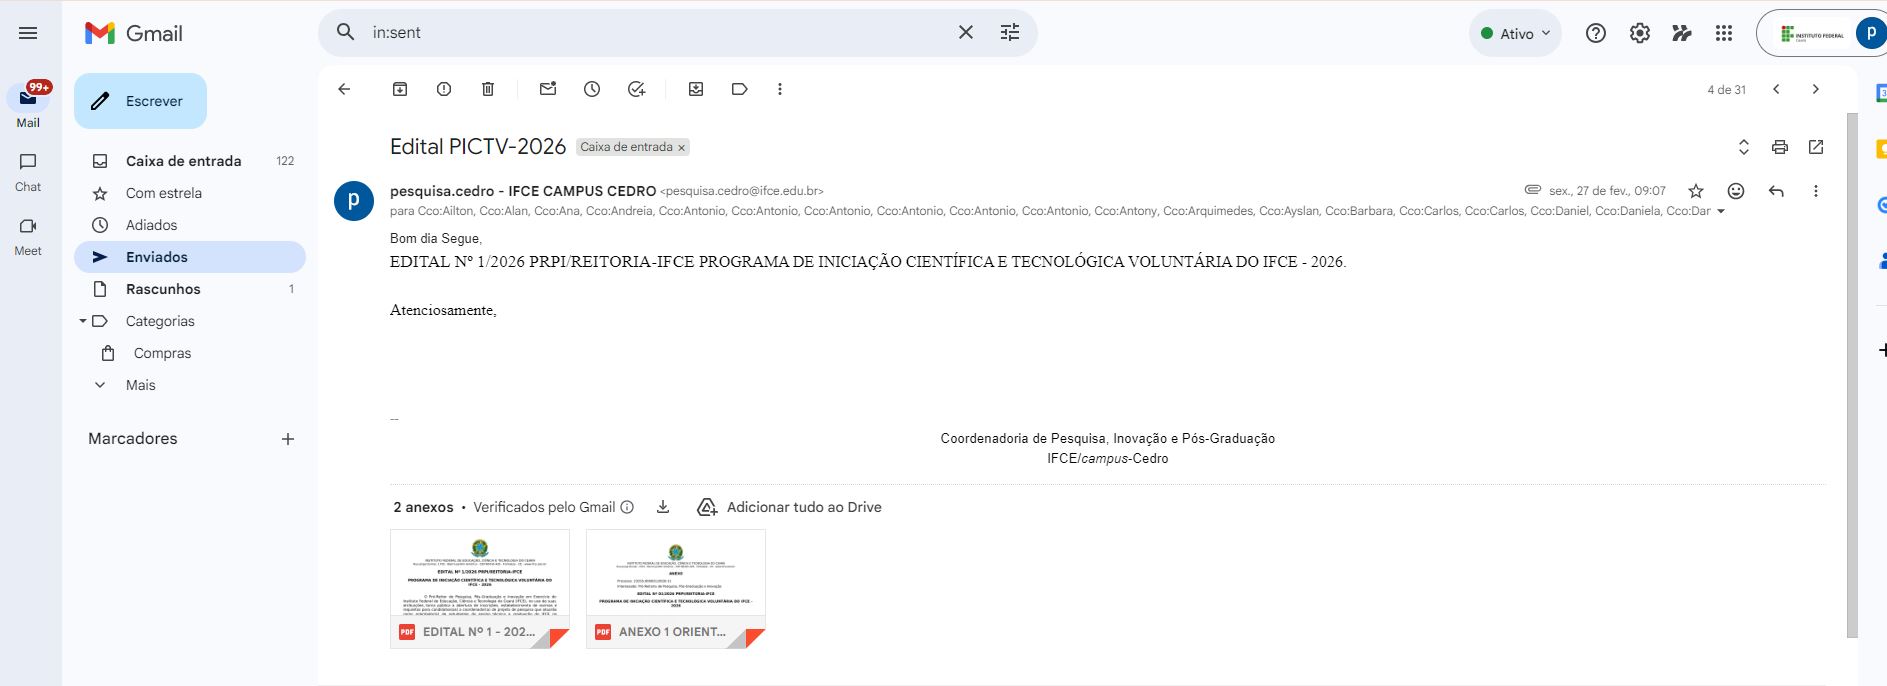Open the Rascunhos folder
Image resolution: width=1887 pixels, height=686 pixels.
coord(163,289)
